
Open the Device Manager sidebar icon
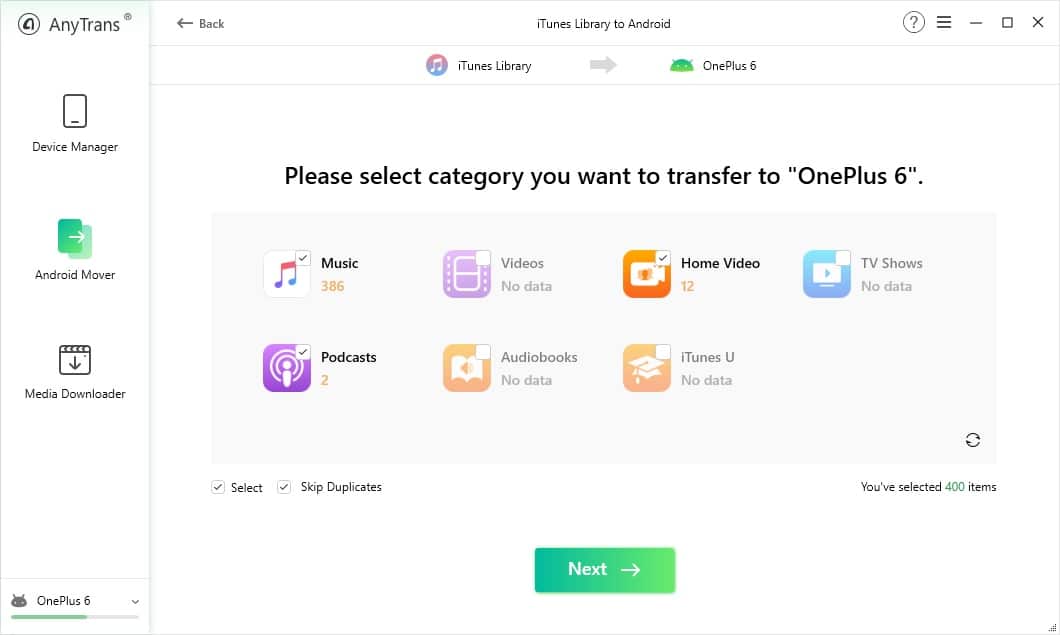[x=75, y=111]
